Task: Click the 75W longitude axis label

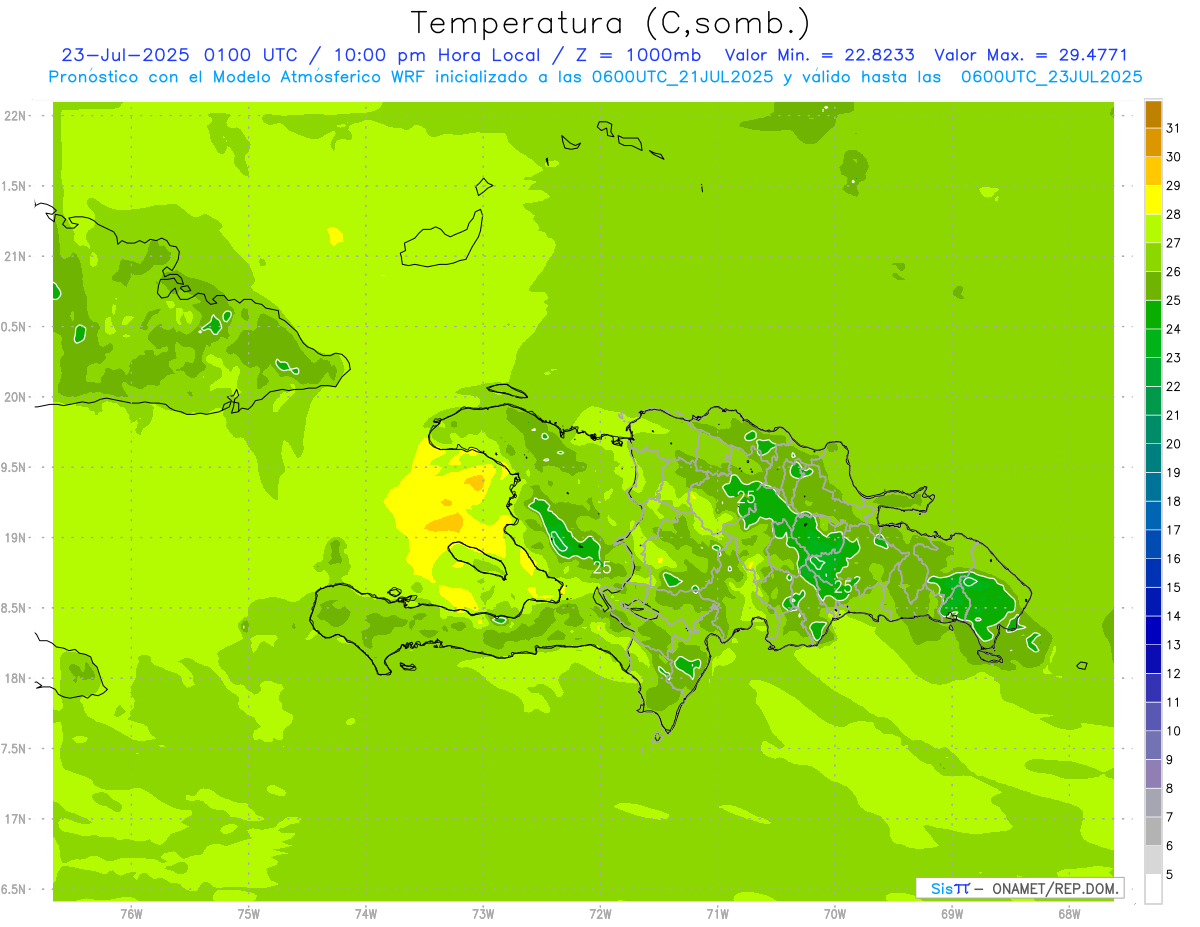Action: (248, 914)
